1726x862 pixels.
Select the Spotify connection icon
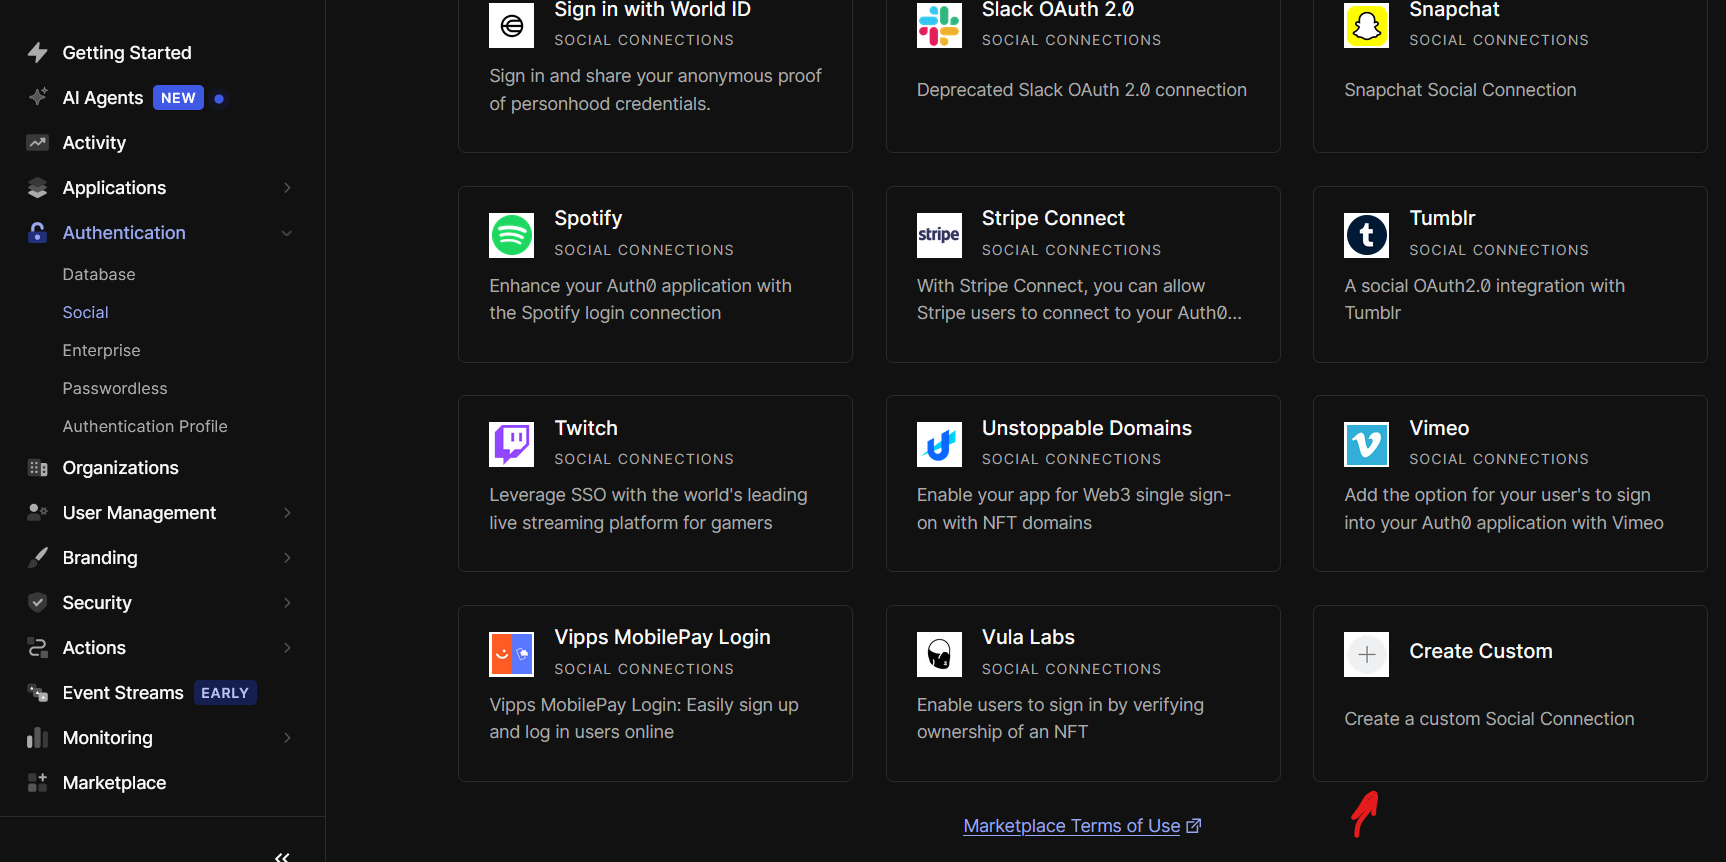511,235
